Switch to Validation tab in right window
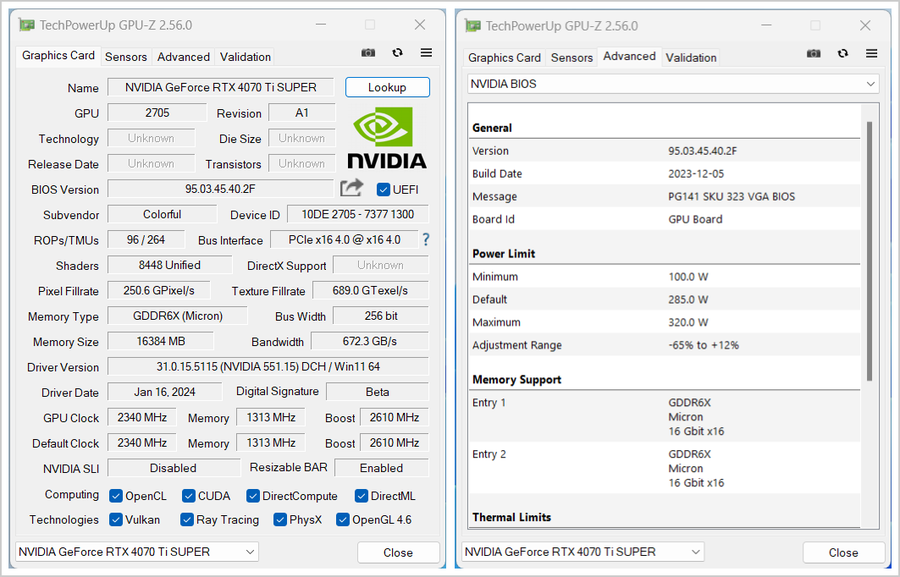 pos(690,57)
